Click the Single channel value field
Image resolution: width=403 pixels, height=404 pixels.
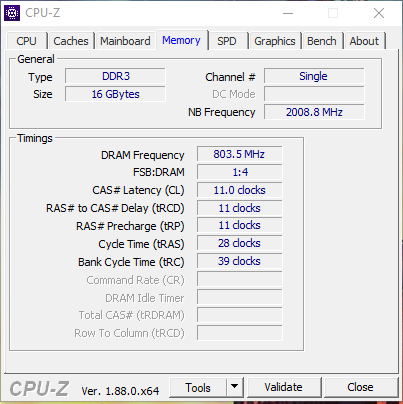[314, 76]
